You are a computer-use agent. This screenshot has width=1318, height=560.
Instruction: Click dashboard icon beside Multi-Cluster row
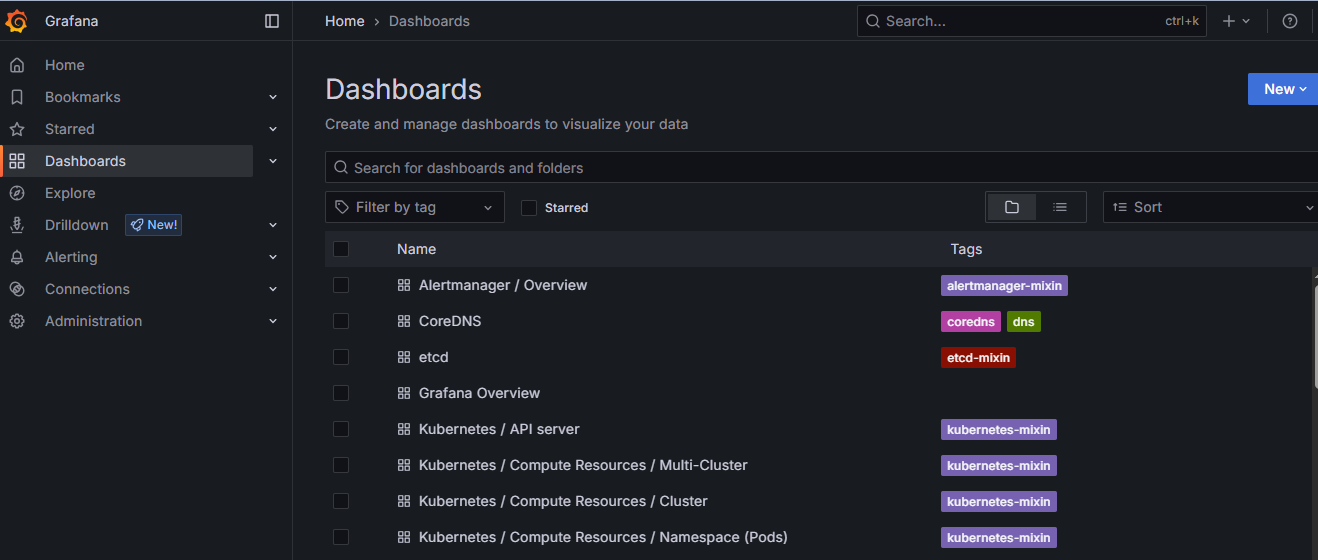click(x=404, y=465)
